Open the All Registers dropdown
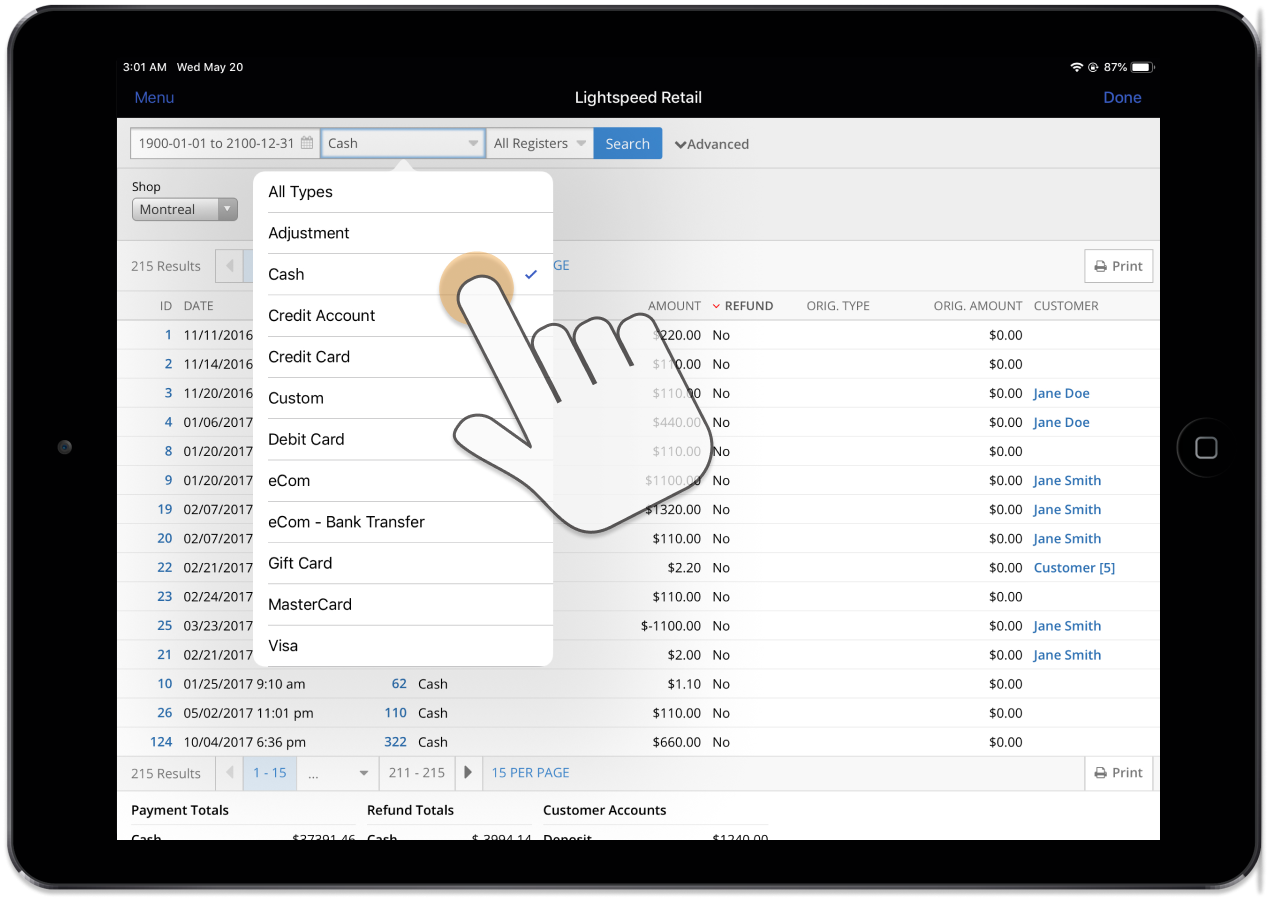This screenshot has width=1270, height=905. pyautogui.click(x=539, y=143)
